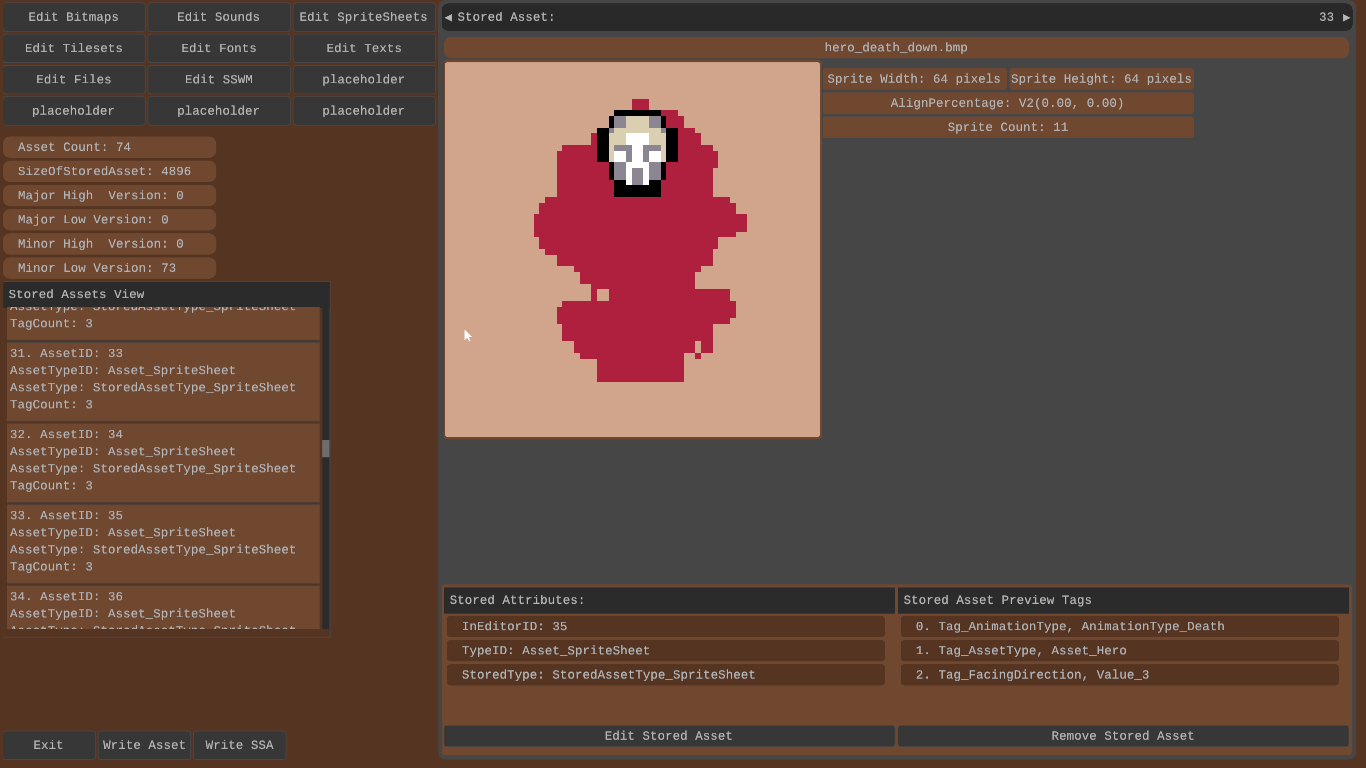
Task: Click the right arrow to next stored asset
Action: click(1346, 17)
